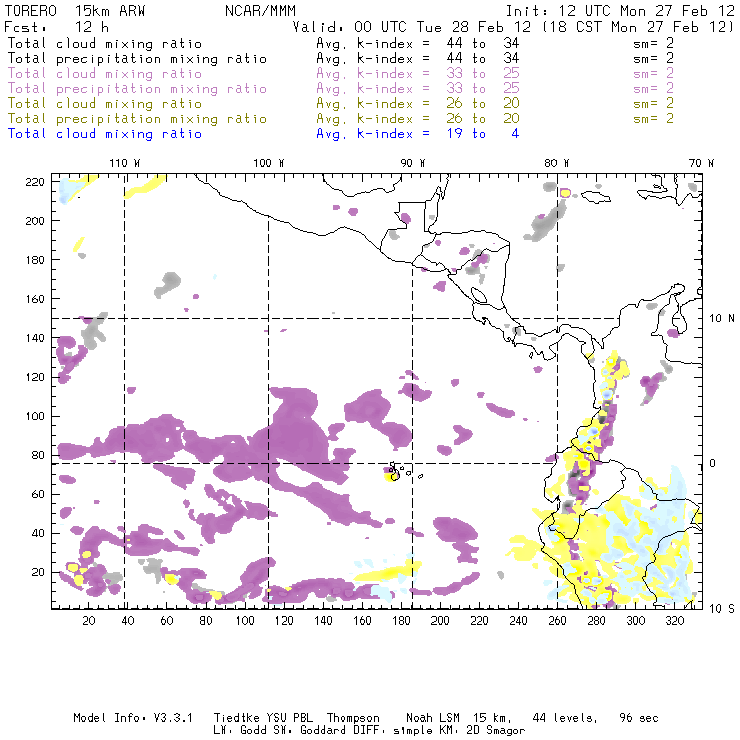Click the "80 W" longitude label
The width and height of the screenshot is (740, 740).
pyautogui.click(x=556, y=163)
